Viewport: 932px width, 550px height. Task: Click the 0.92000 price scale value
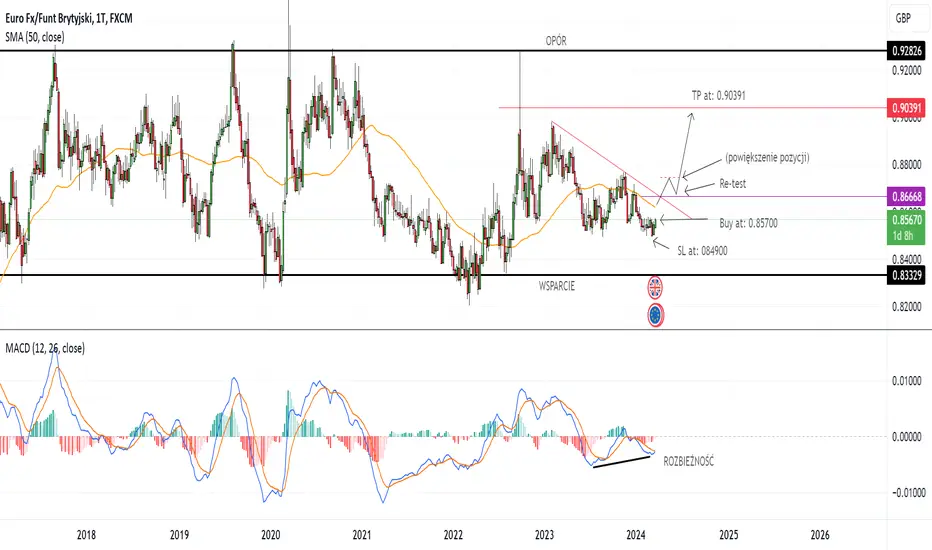[x=907, y=70]
